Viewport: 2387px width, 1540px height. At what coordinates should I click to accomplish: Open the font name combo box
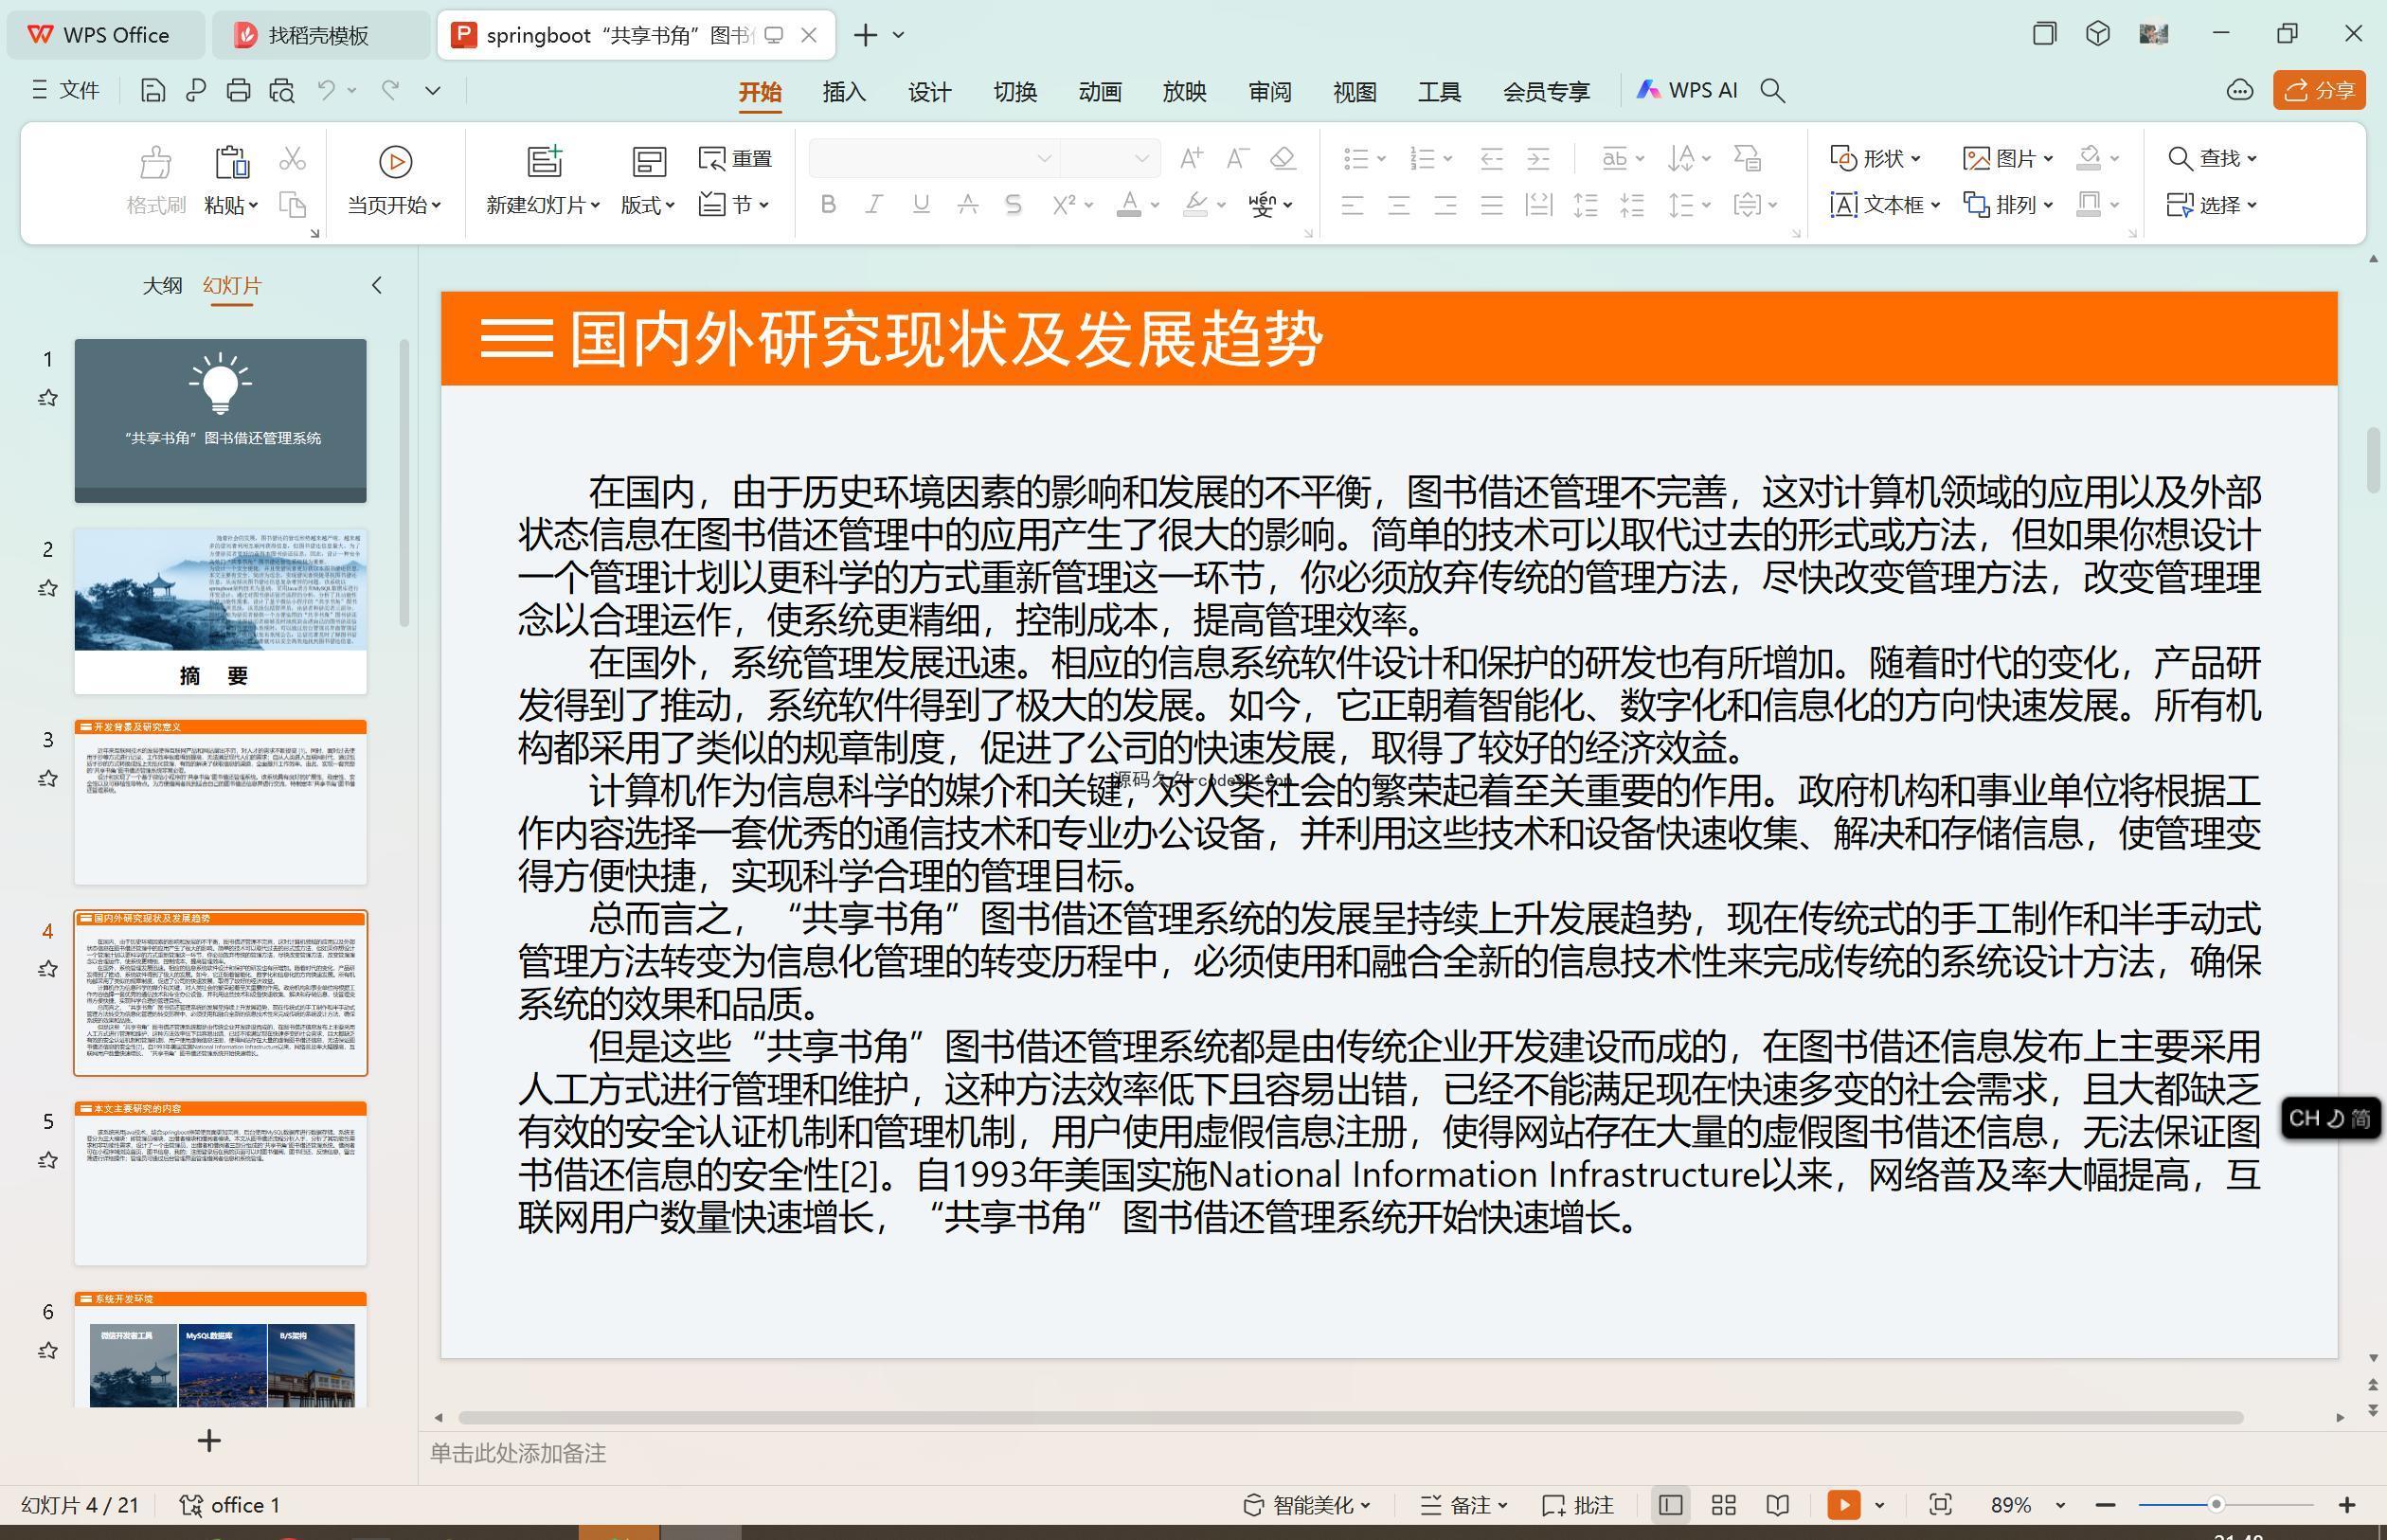coord(933,158)
